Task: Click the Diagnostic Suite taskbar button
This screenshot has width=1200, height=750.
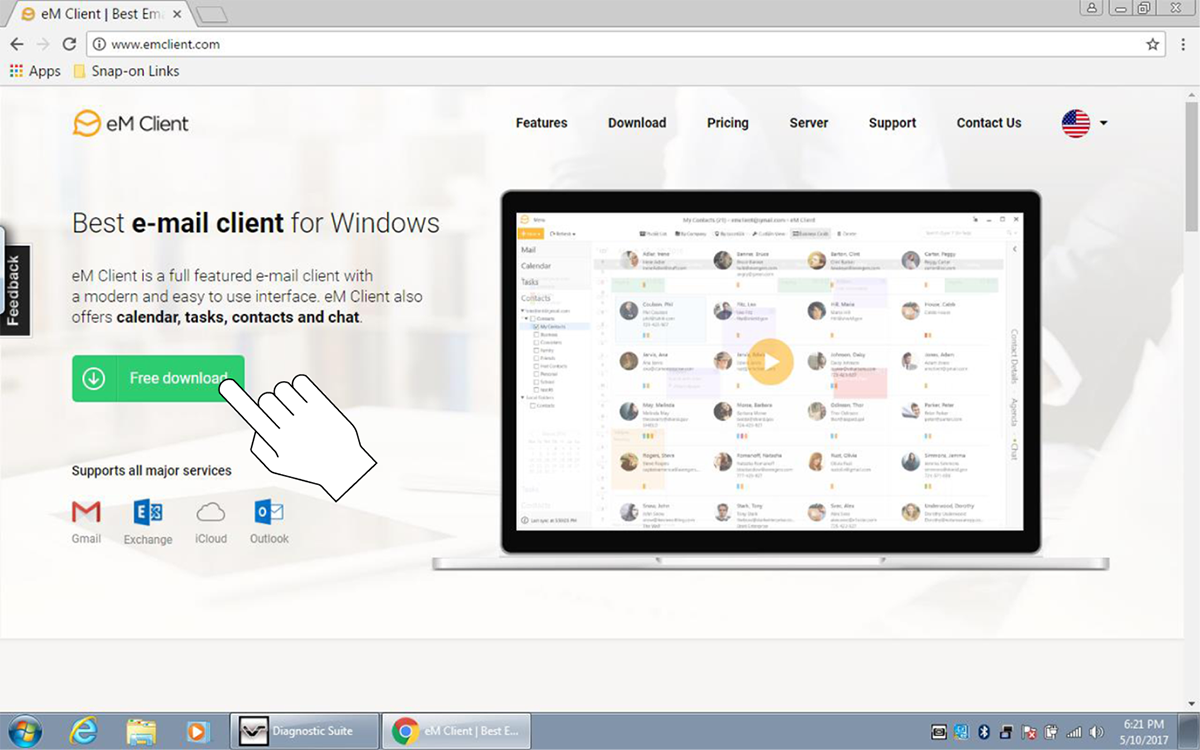Action: tap(305, 731)
